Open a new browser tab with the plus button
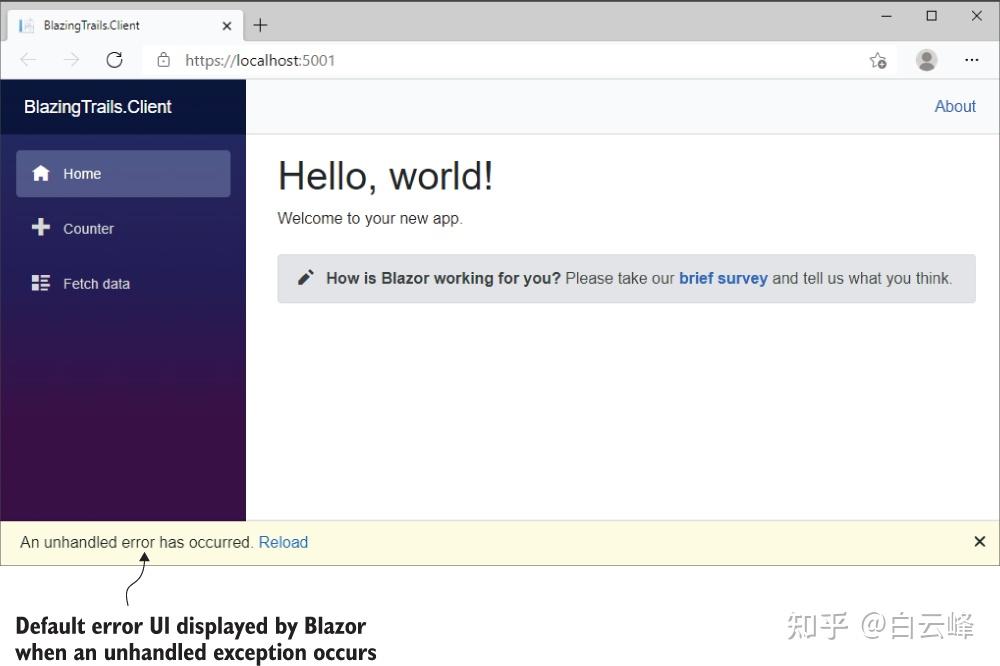1000x666 pixels. pyautogui.click(x=260, y=24)
